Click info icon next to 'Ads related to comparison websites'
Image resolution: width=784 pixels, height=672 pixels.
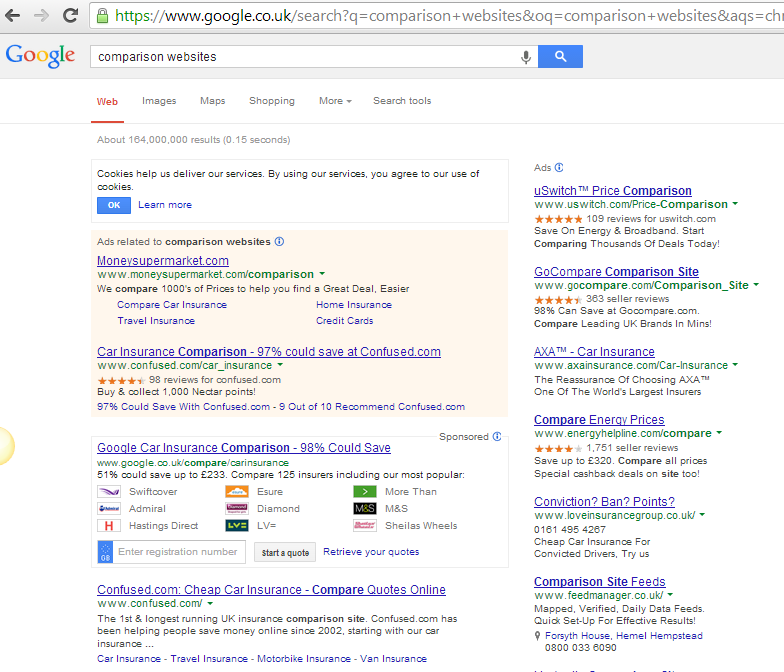[280, 242]
